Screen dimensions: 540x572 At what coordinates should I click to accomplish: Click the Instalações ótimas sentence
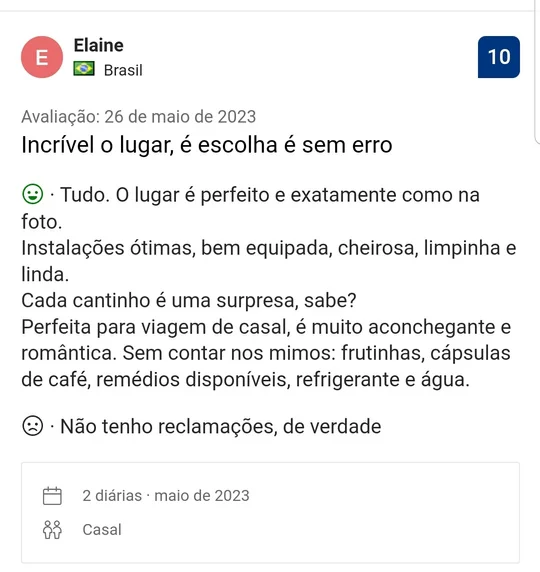click(269, 261)
